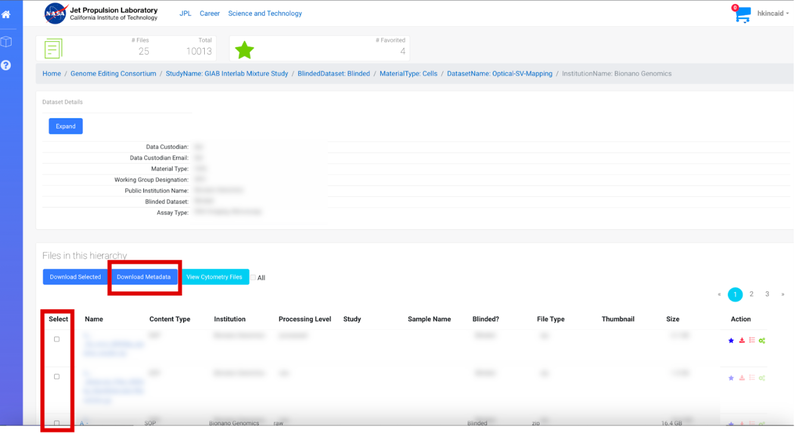Screen dimensions: 800x434
Task: Open the home icon in left sidebar
Action: (x=6, y=14)
